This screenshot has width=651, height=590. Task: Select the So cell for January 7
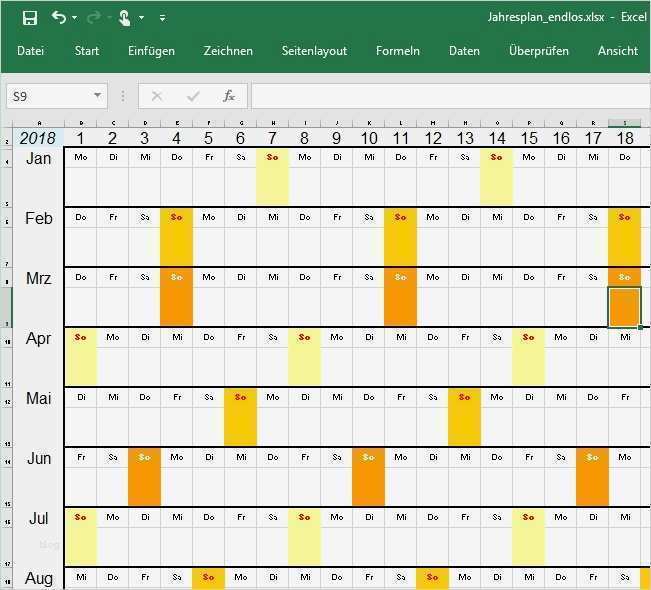pyautogui.click(x=272, y=157)
